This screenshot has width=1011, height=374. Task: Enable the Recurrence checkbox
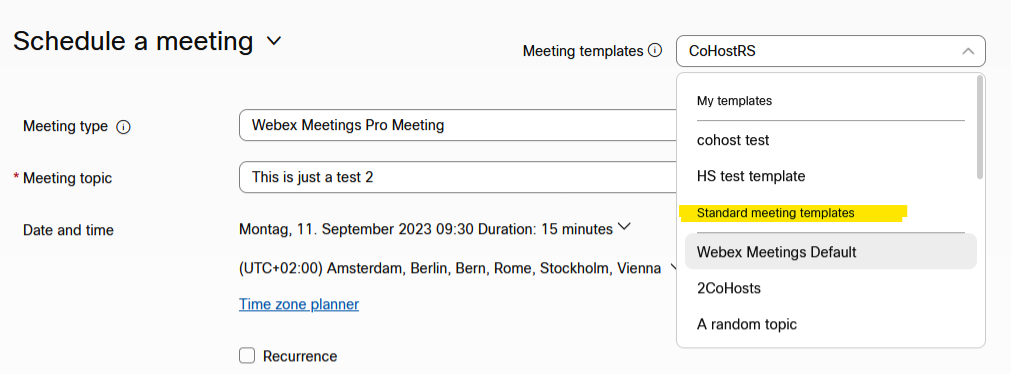(x=247, y=355)
